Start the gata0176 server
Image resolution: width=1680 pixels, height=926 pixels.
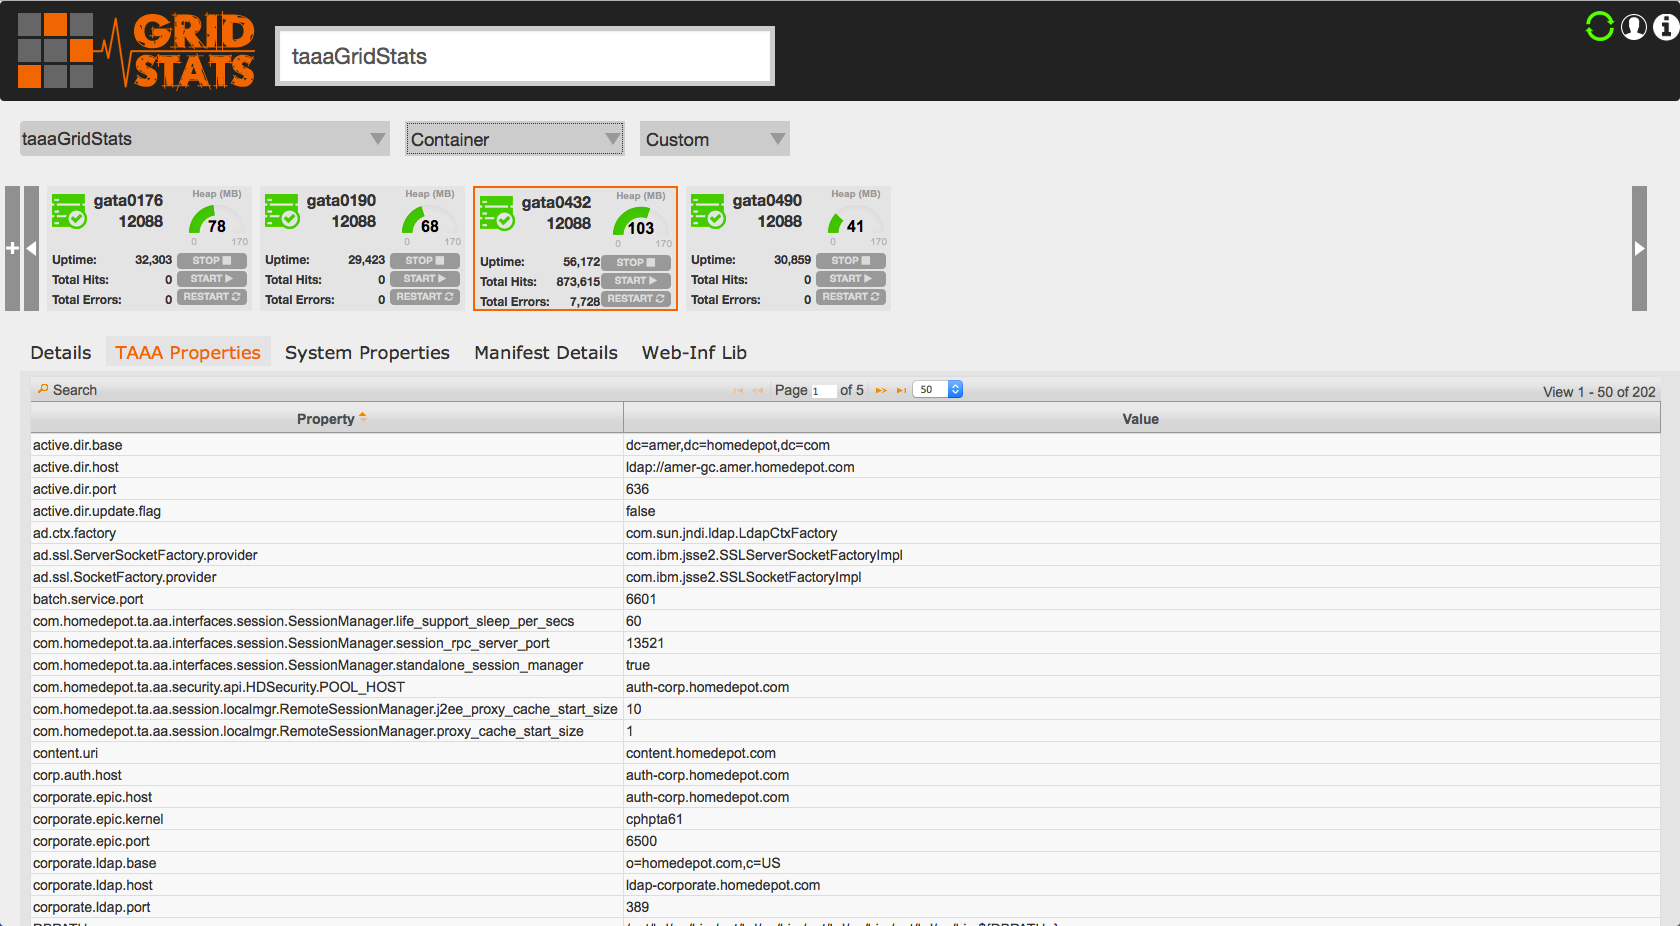coord(212,279)
